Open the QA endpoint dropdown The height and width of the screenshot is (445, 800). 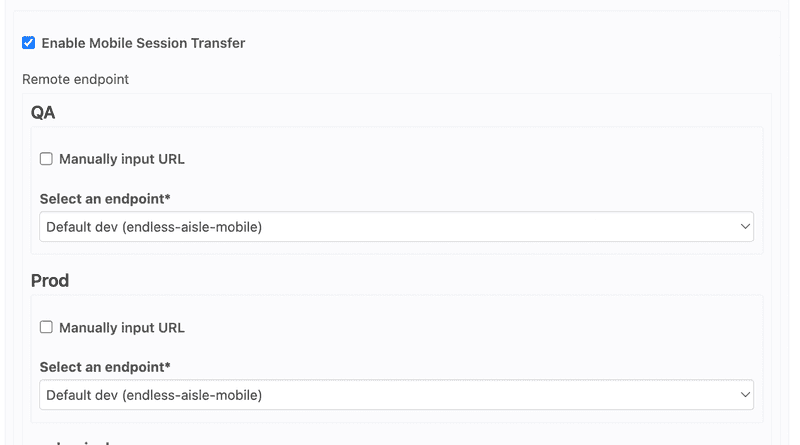(396, 227)
